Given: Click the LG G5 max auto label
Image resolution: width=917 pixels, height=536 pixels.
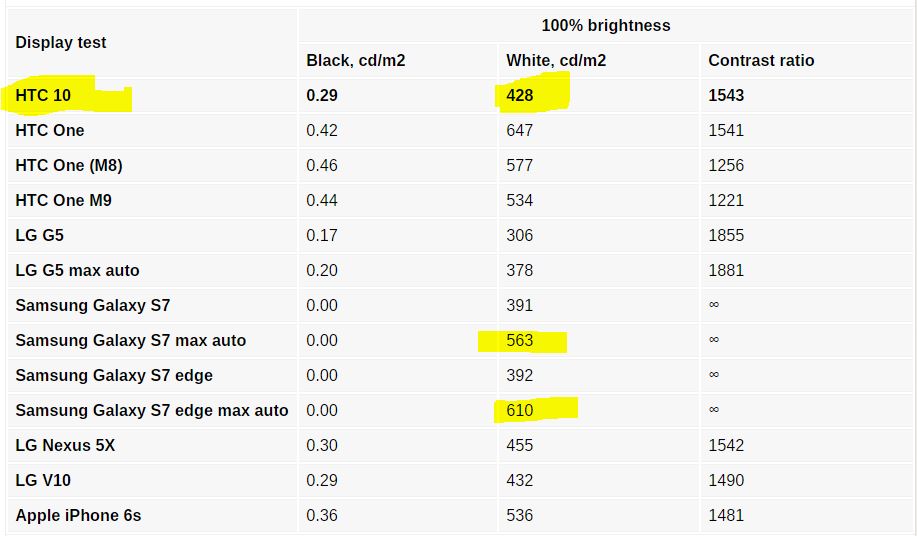Looking at the screenshot, I should coord(77,271).
